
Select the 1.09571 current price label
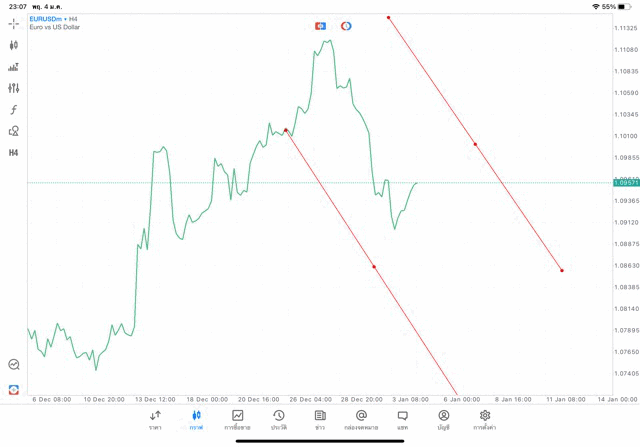[x=627, y=183]
